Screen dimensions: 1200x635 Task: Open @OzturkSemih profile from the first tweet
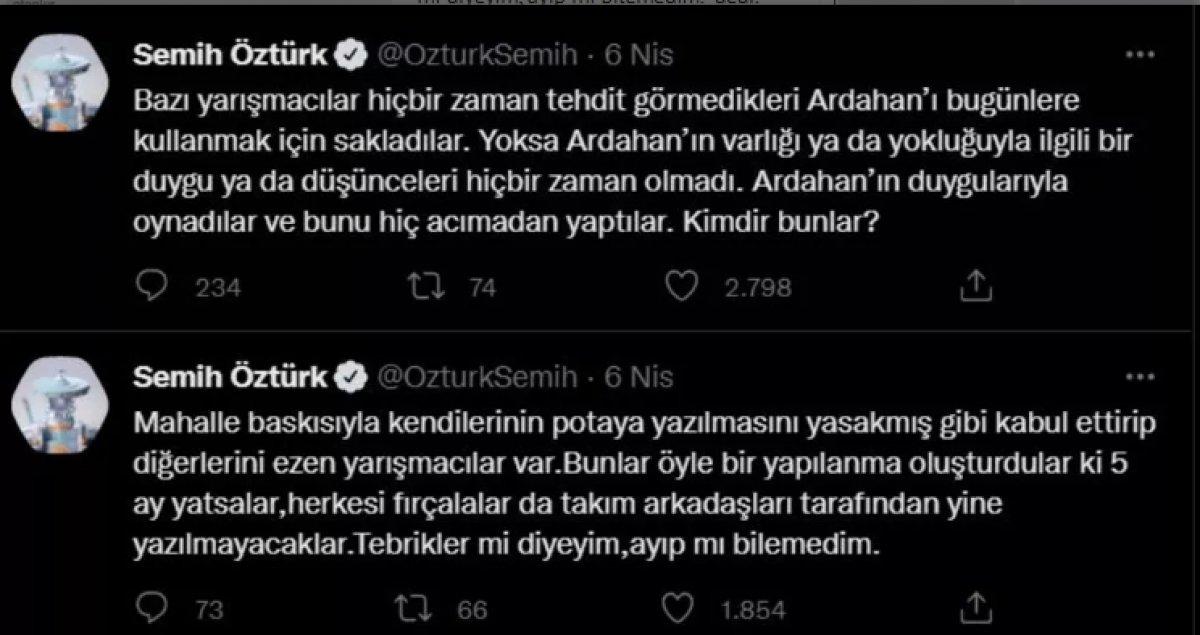[479, 56]
